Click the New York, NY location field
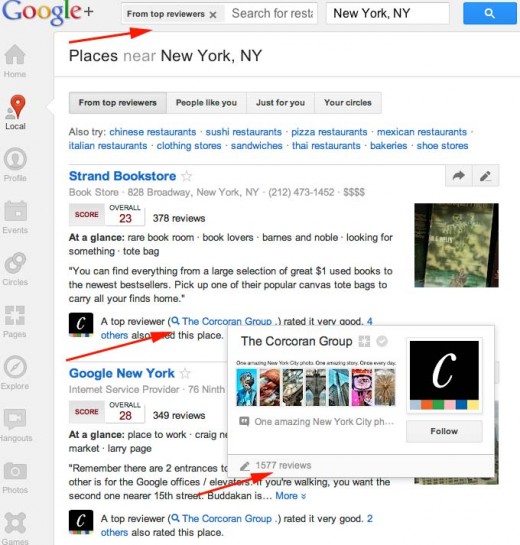Screen dimensions: 520x545 387,14
